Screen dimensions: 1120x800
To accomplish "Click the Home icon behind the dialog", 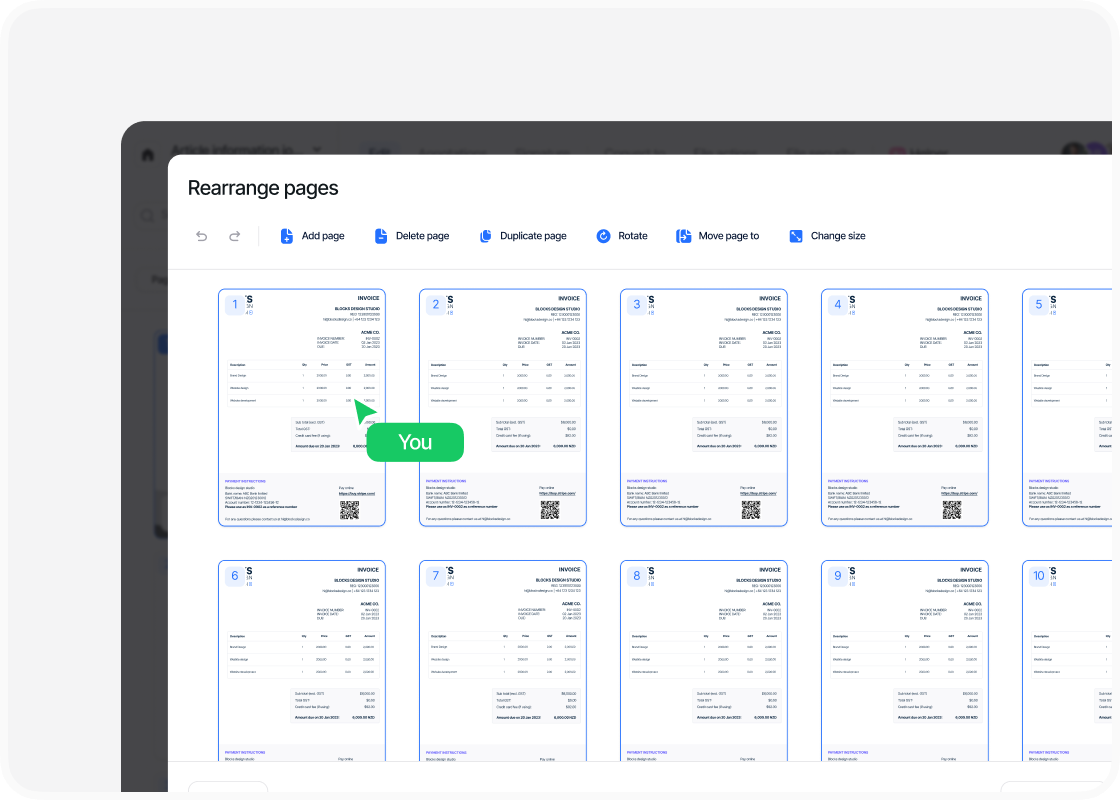I will tap(148, 155).
